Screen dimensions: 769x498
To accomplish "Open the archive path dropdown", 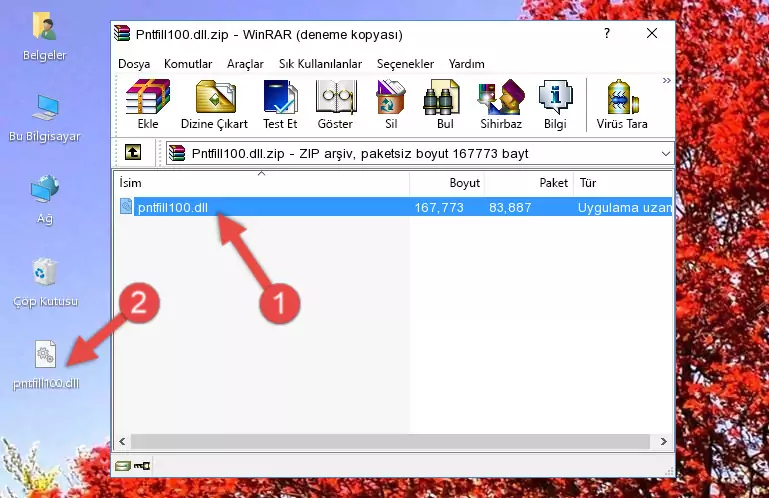I will coord(666,154).
